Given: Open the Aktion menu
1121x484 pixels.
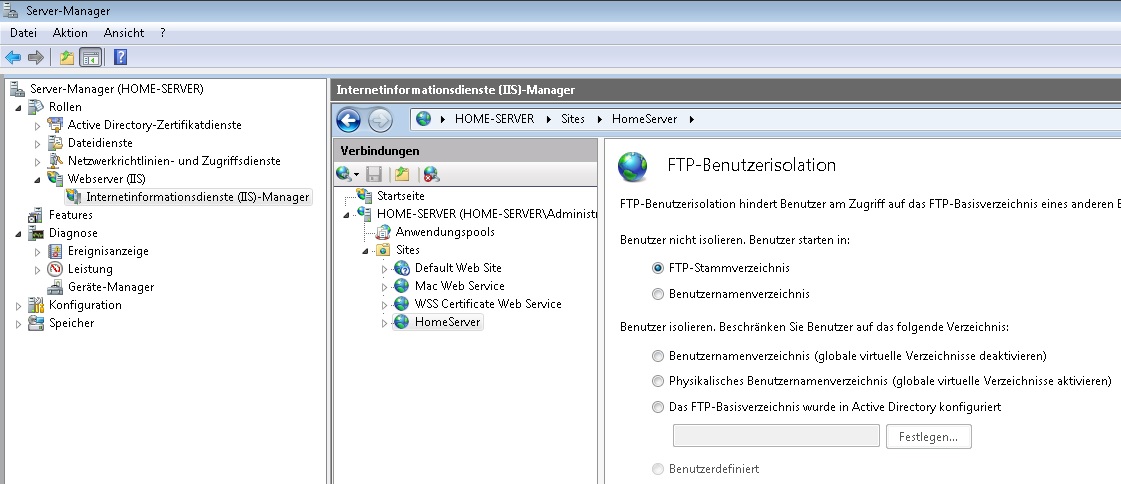Looking at the screenshot, I should [70, 33].
